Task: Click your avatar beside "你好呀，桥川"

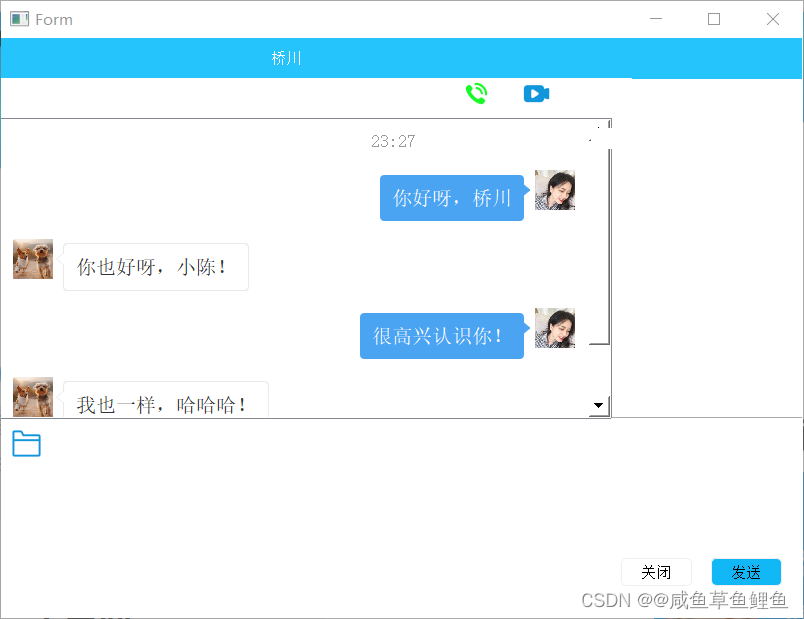Action: pyautogui.click(x=555, y=190)
